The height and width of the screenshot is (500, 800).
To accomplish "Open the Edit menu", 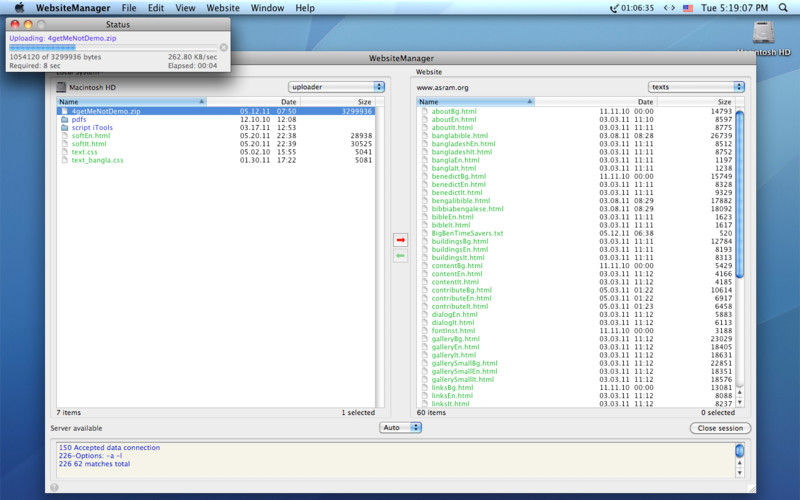I will click(156, 8).
